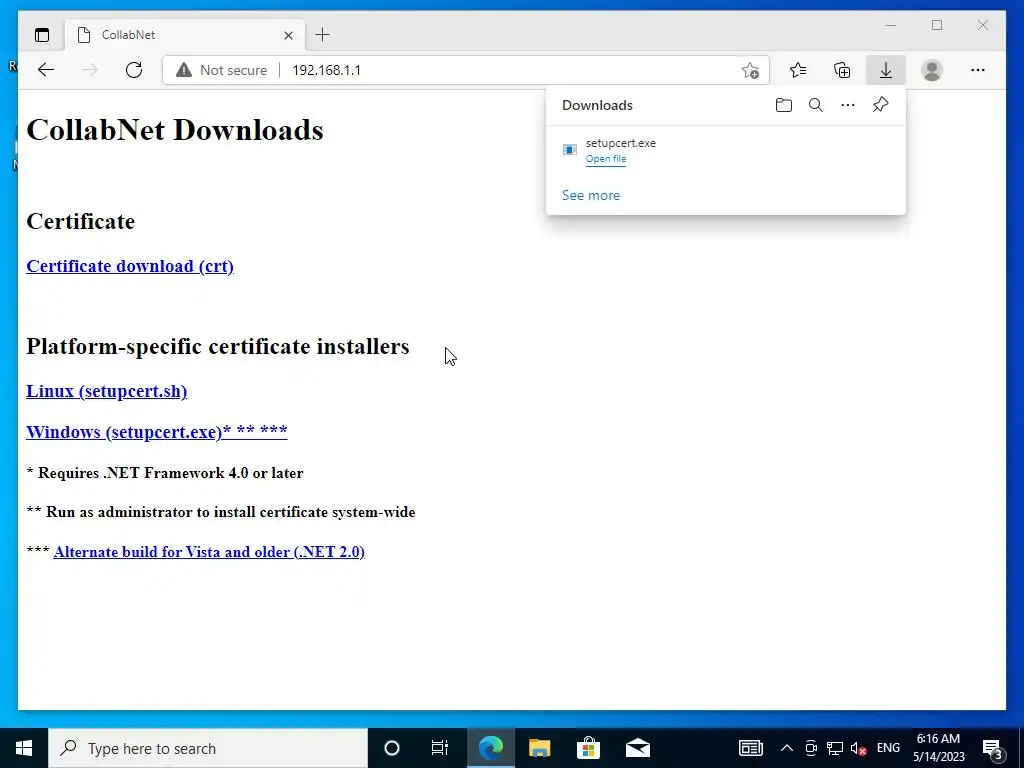Image resolution: width=1024 pixels, height=768 pixels.
Task: Close the CollabNet tab
Action: coord(288,35)
